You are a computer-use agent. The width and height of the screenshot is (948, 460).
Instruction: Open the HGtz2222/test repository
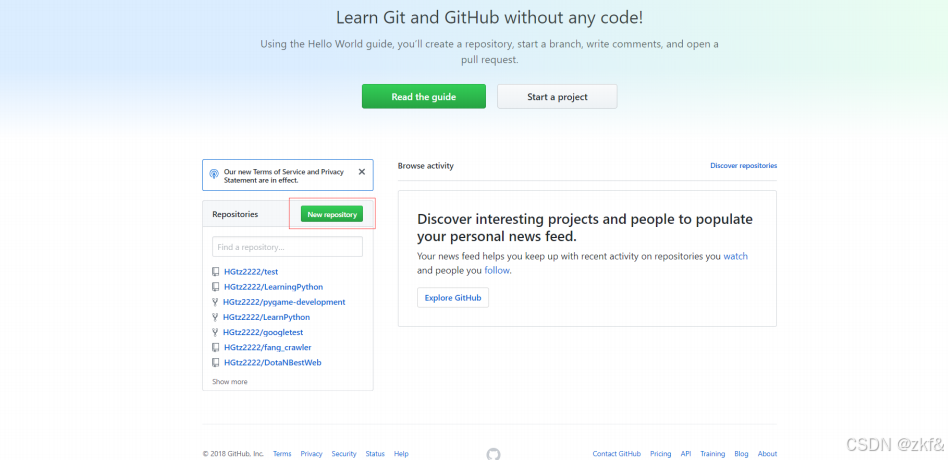[x=251, y=272]
